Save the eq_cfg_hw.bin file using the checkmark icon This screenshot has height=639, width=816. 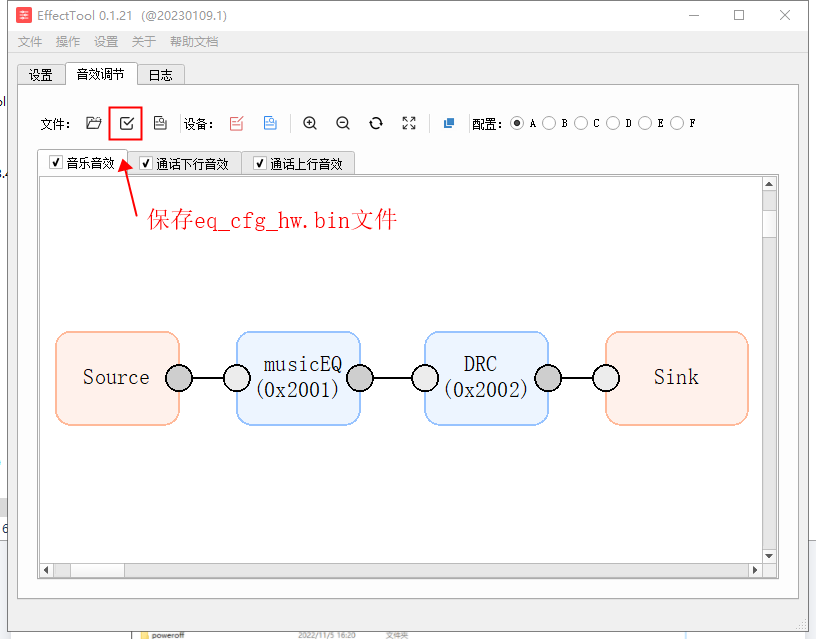coord(126,123)
